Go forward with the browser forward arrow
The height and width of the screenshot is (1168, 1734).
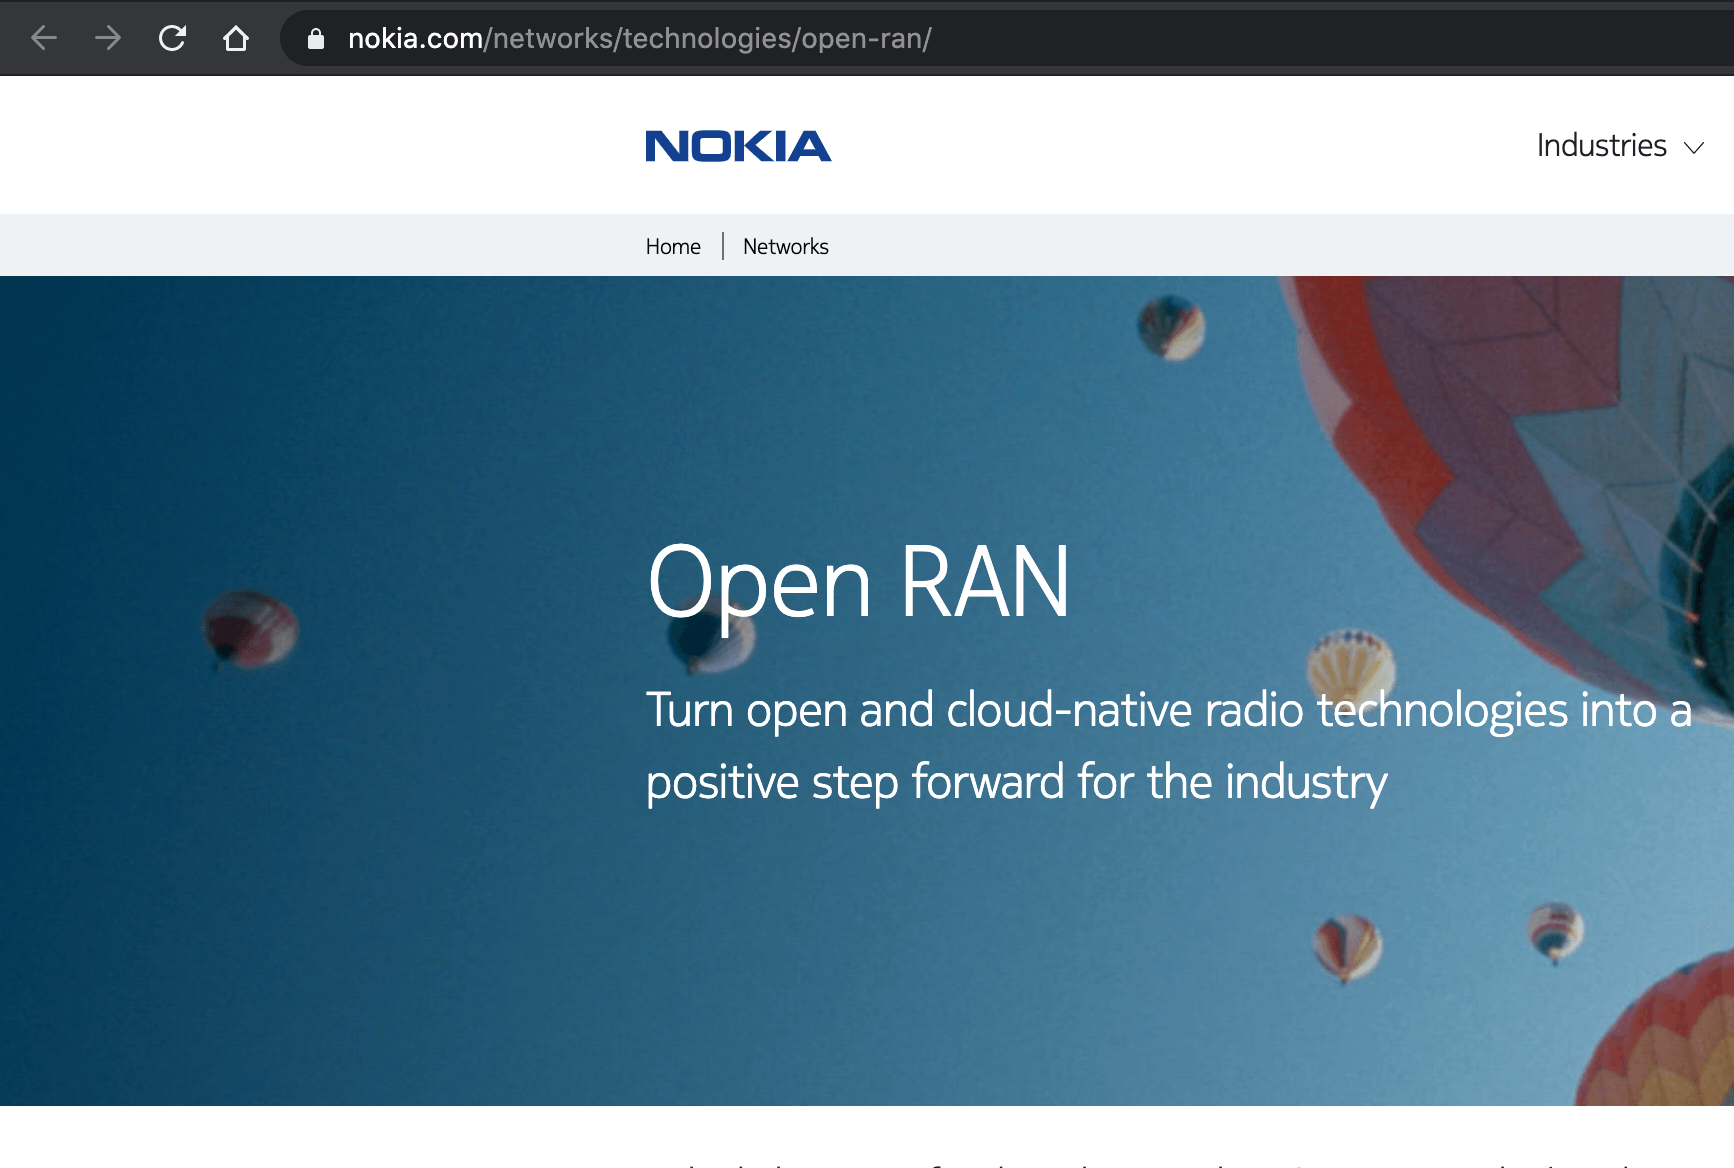click(107, 38)
